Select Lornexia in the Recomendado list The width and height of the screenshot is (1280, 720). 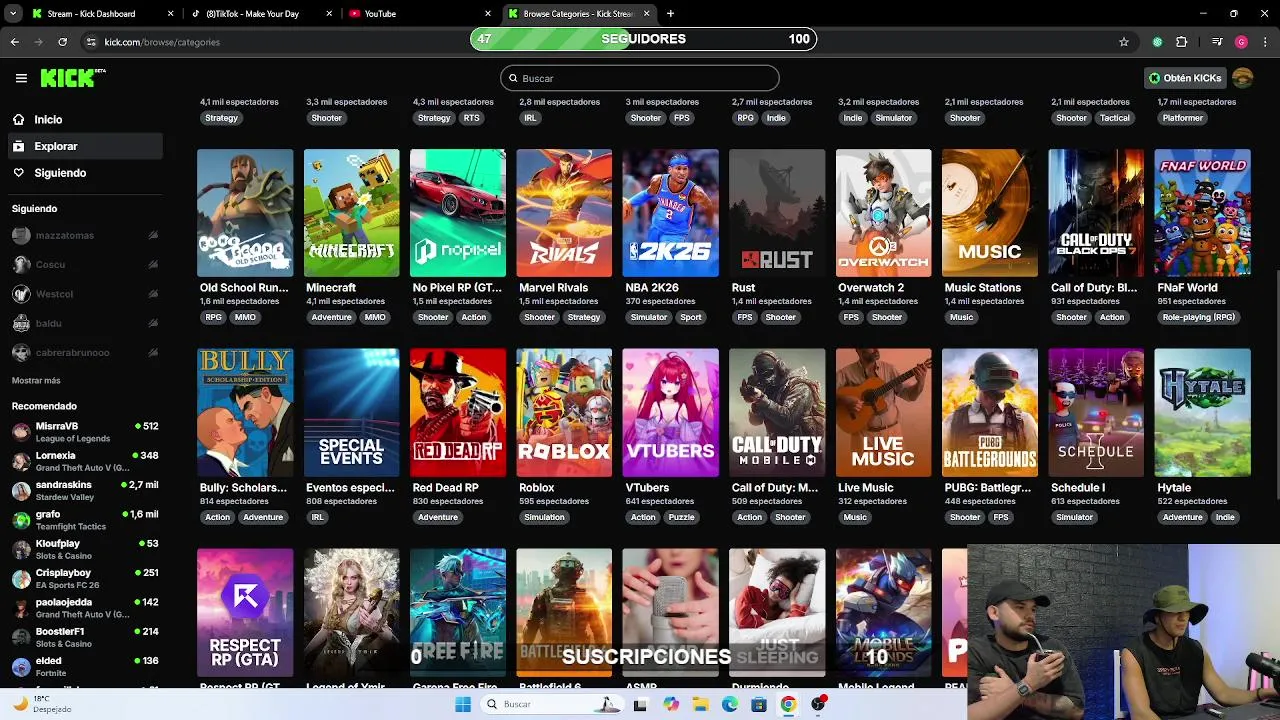point(85,461)
